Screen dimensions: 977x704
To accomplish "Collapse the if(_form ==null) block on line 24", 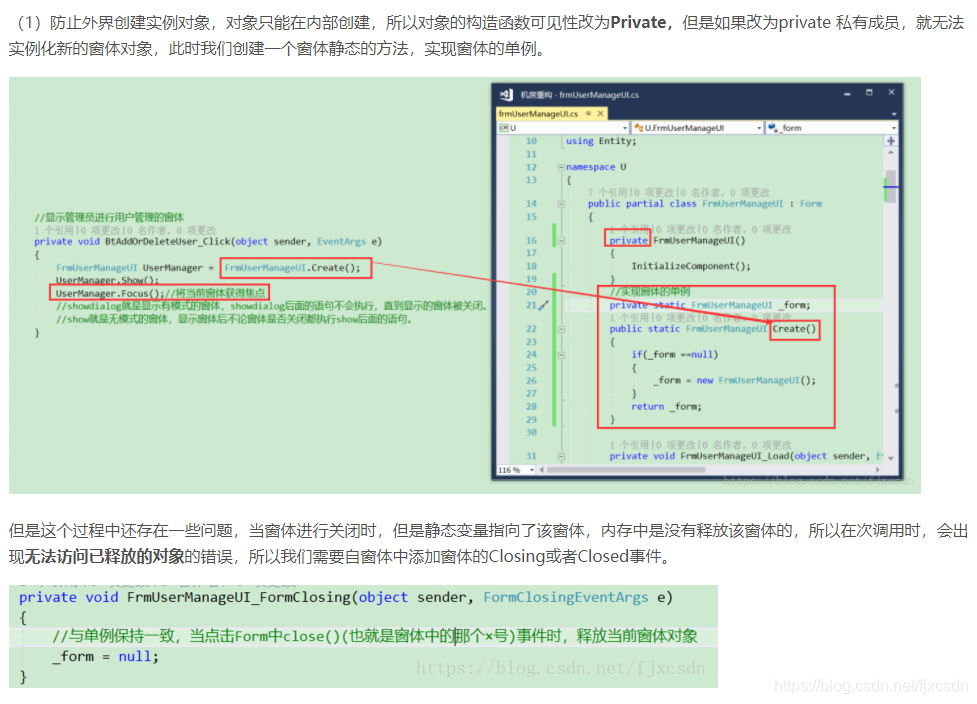I will tap(561, 354).
